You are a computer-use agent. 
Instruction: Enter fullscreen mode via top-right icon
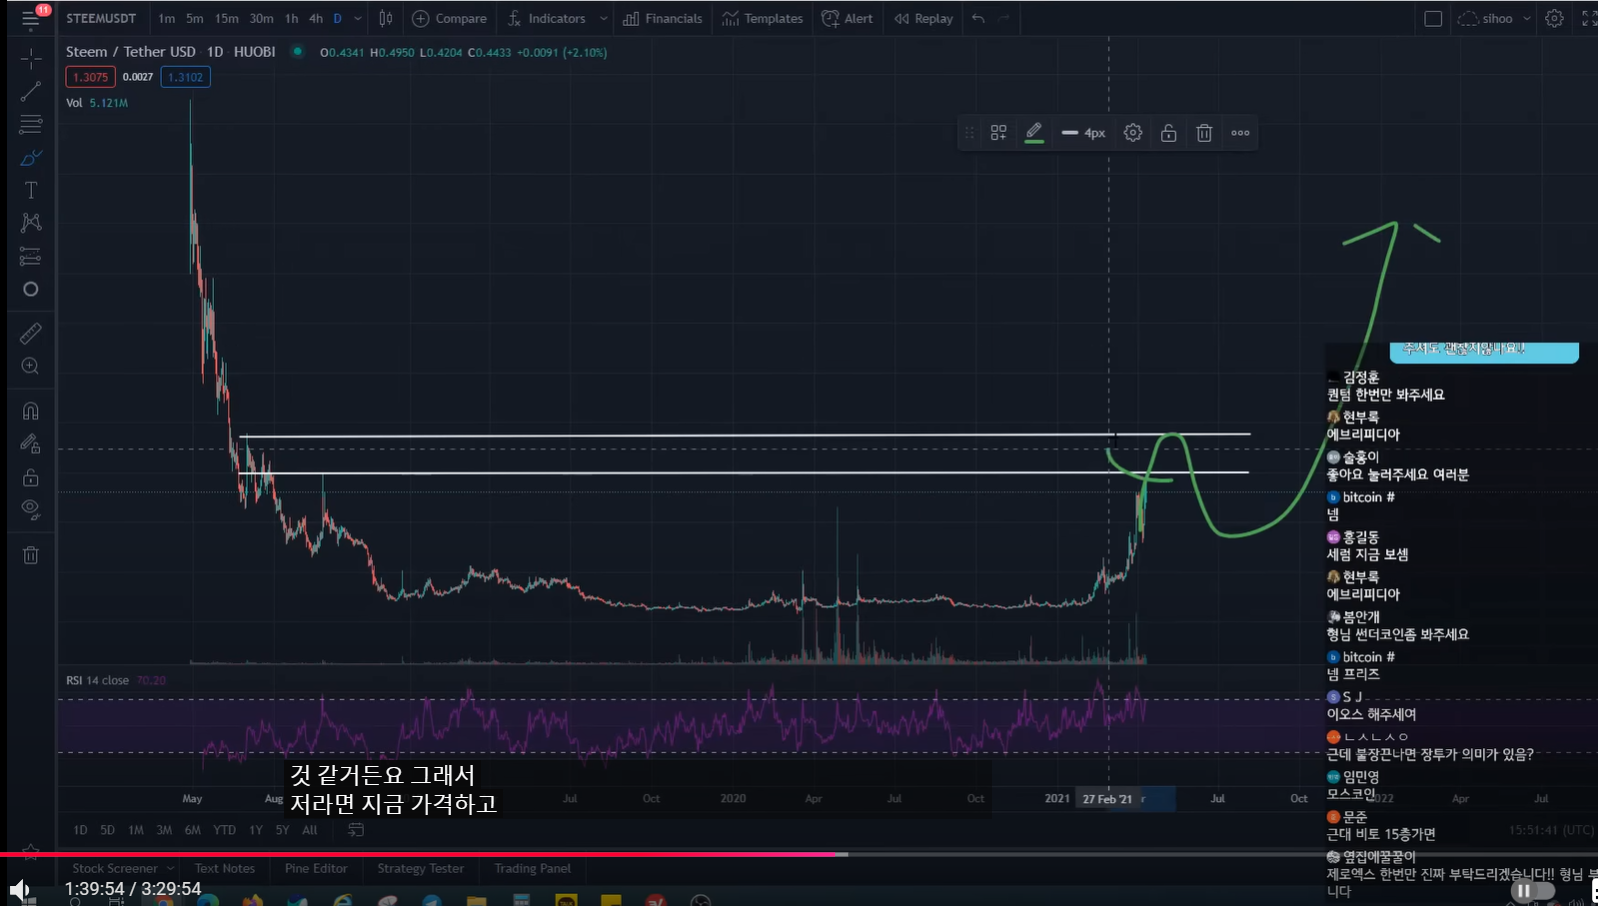(x=1588, y=18)
